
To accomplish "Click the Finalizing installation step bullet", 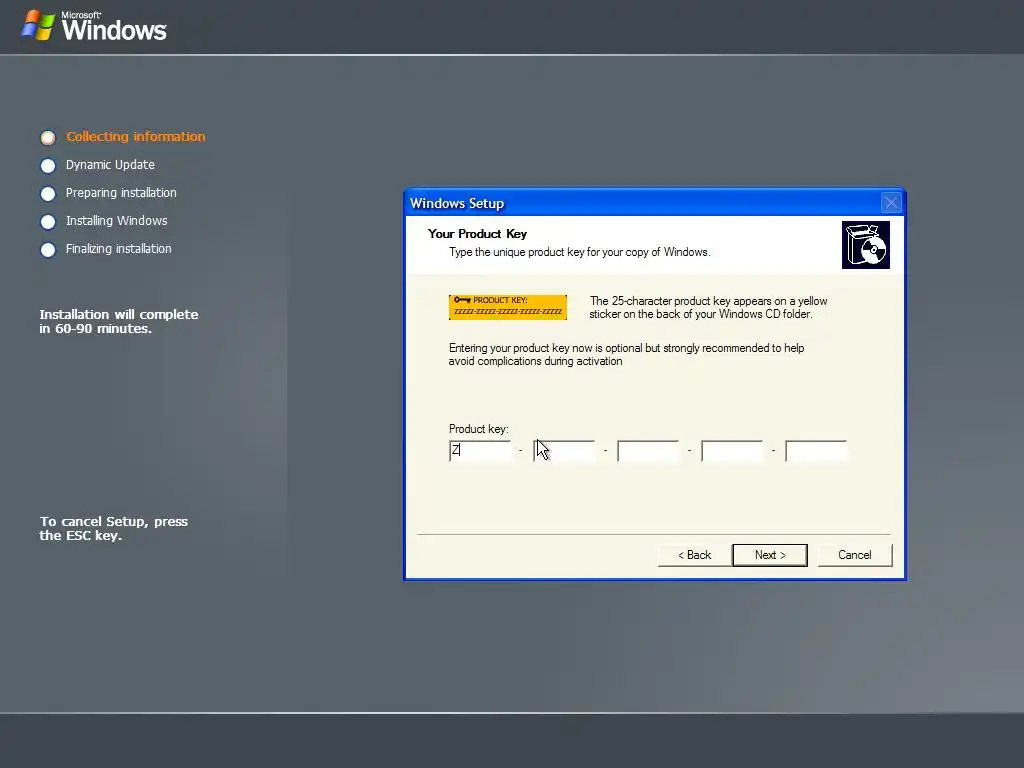I will (48, 249).
